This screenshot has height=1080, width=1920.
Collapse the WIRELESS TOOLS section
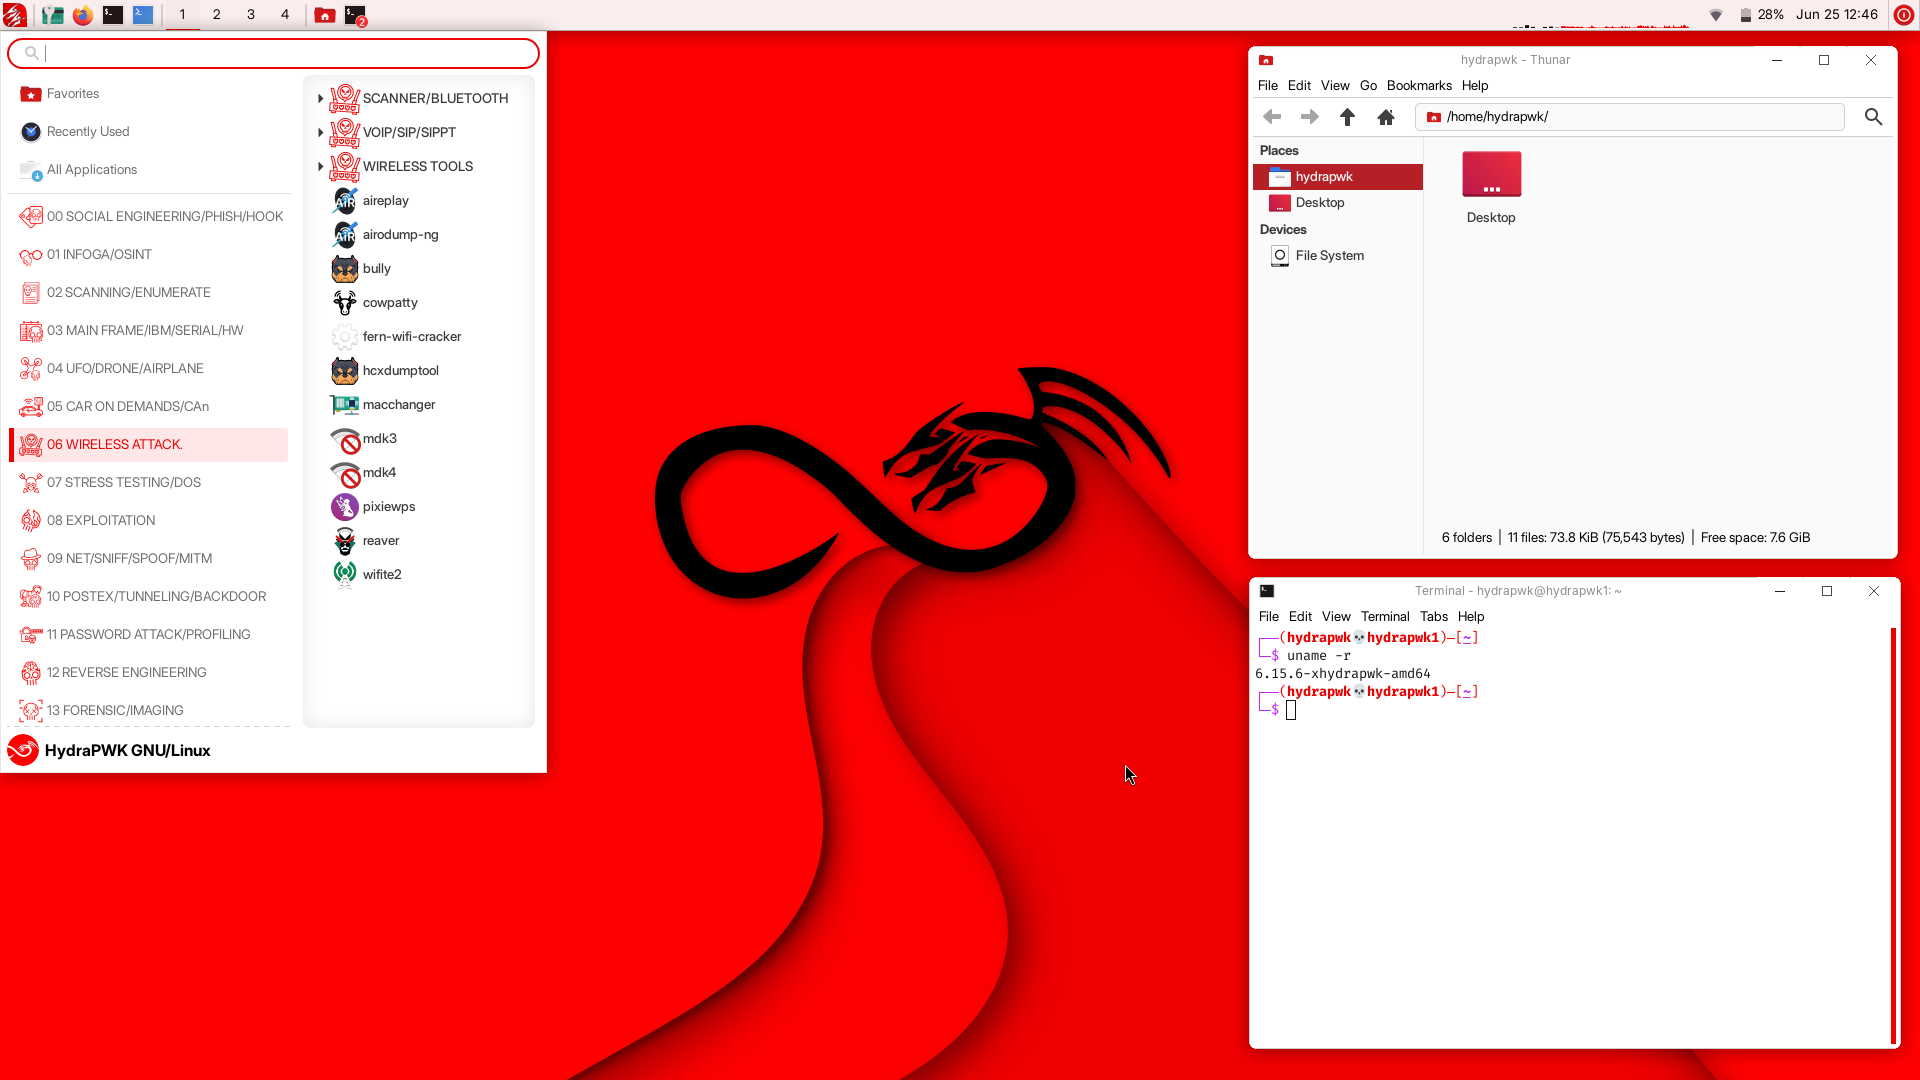321,166
